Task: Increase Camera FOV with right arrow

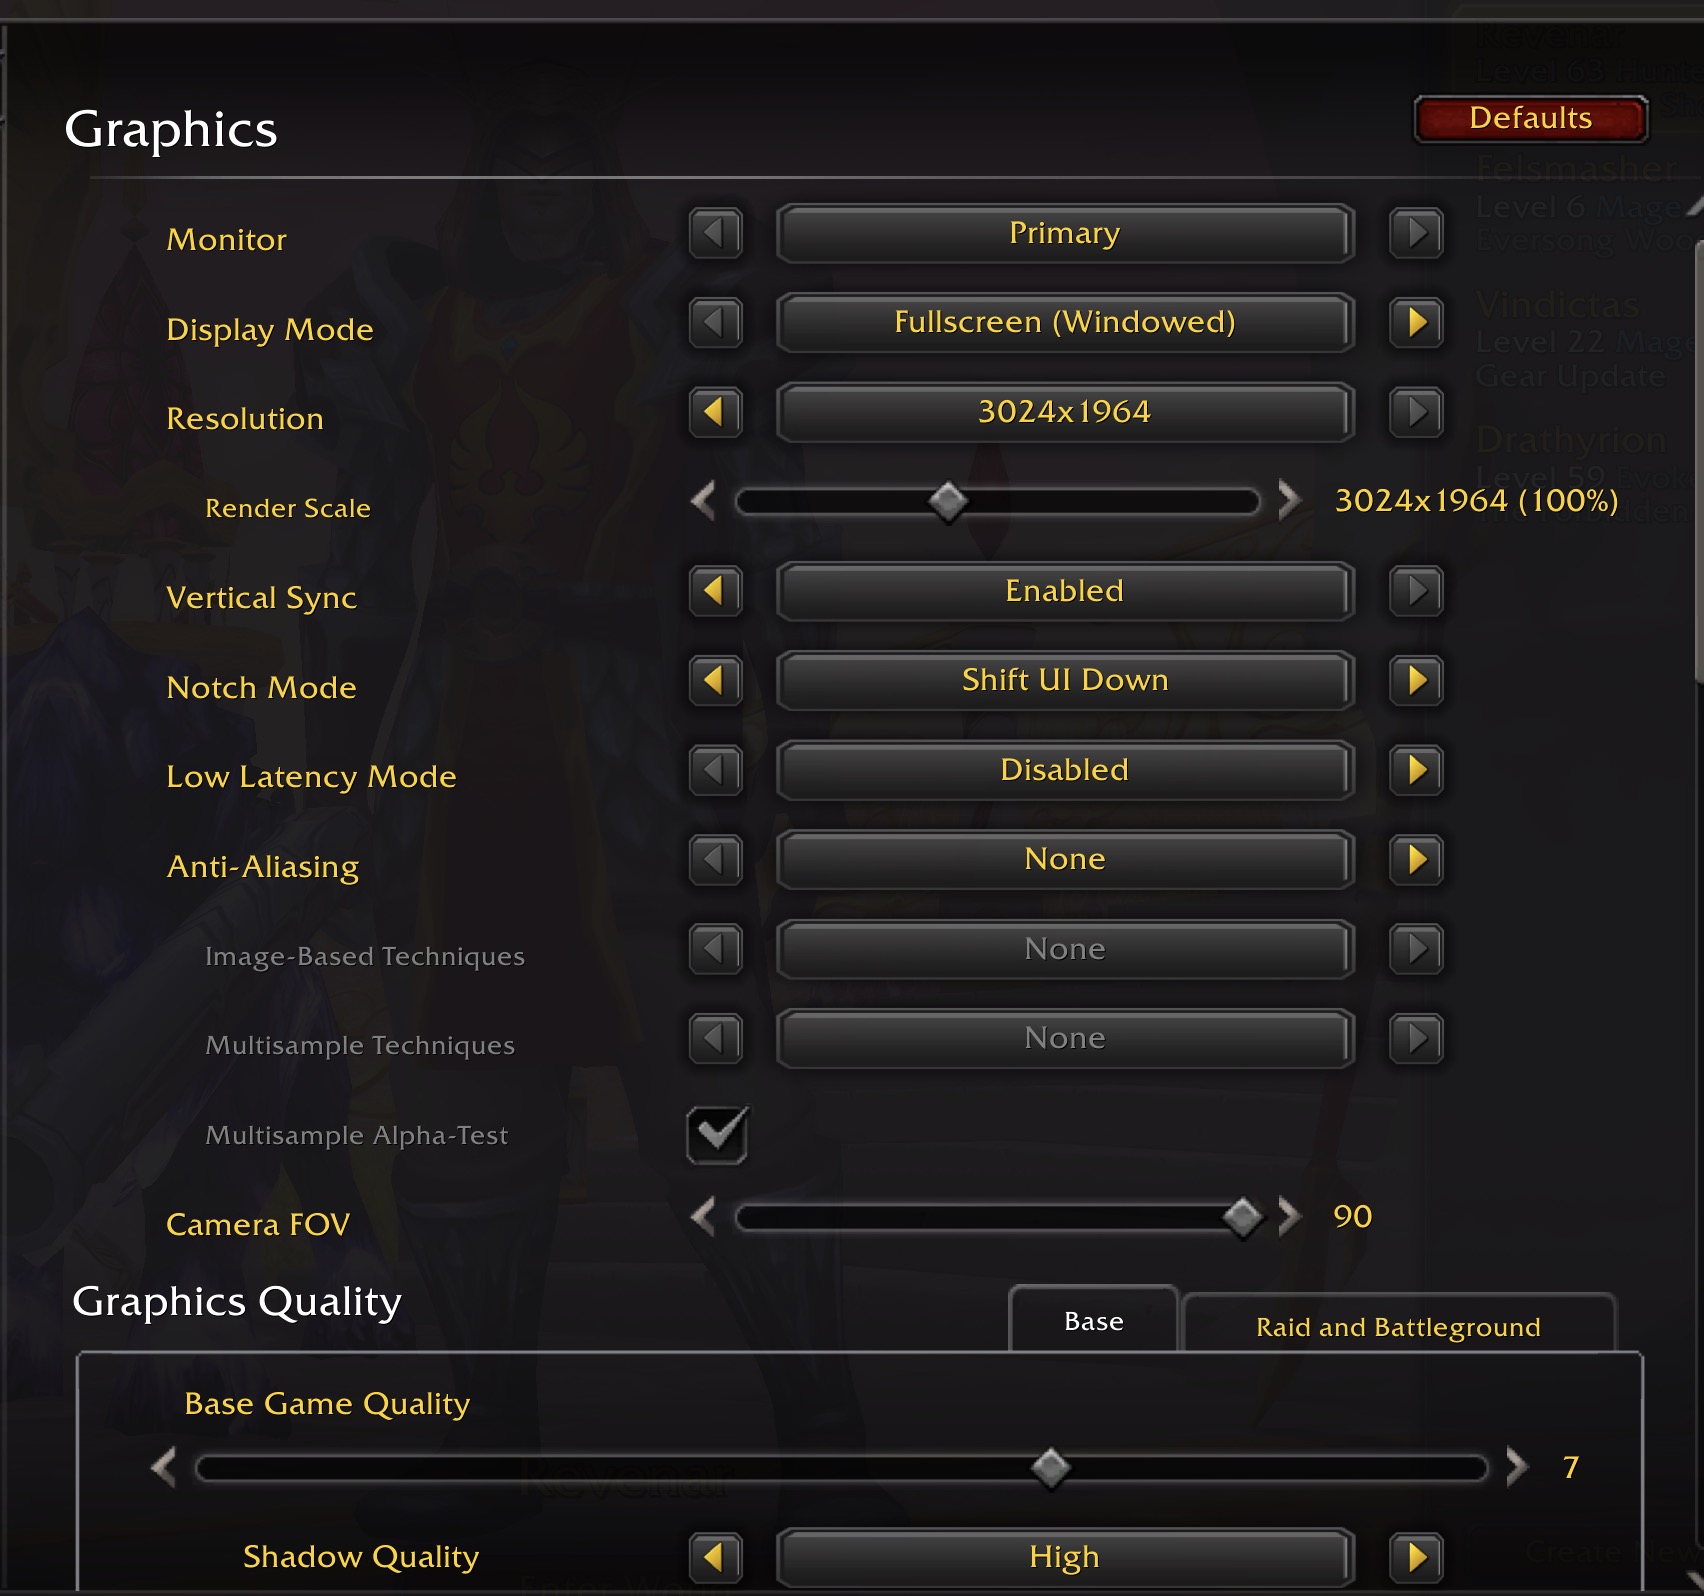Action: (x=1289, y=1217)
